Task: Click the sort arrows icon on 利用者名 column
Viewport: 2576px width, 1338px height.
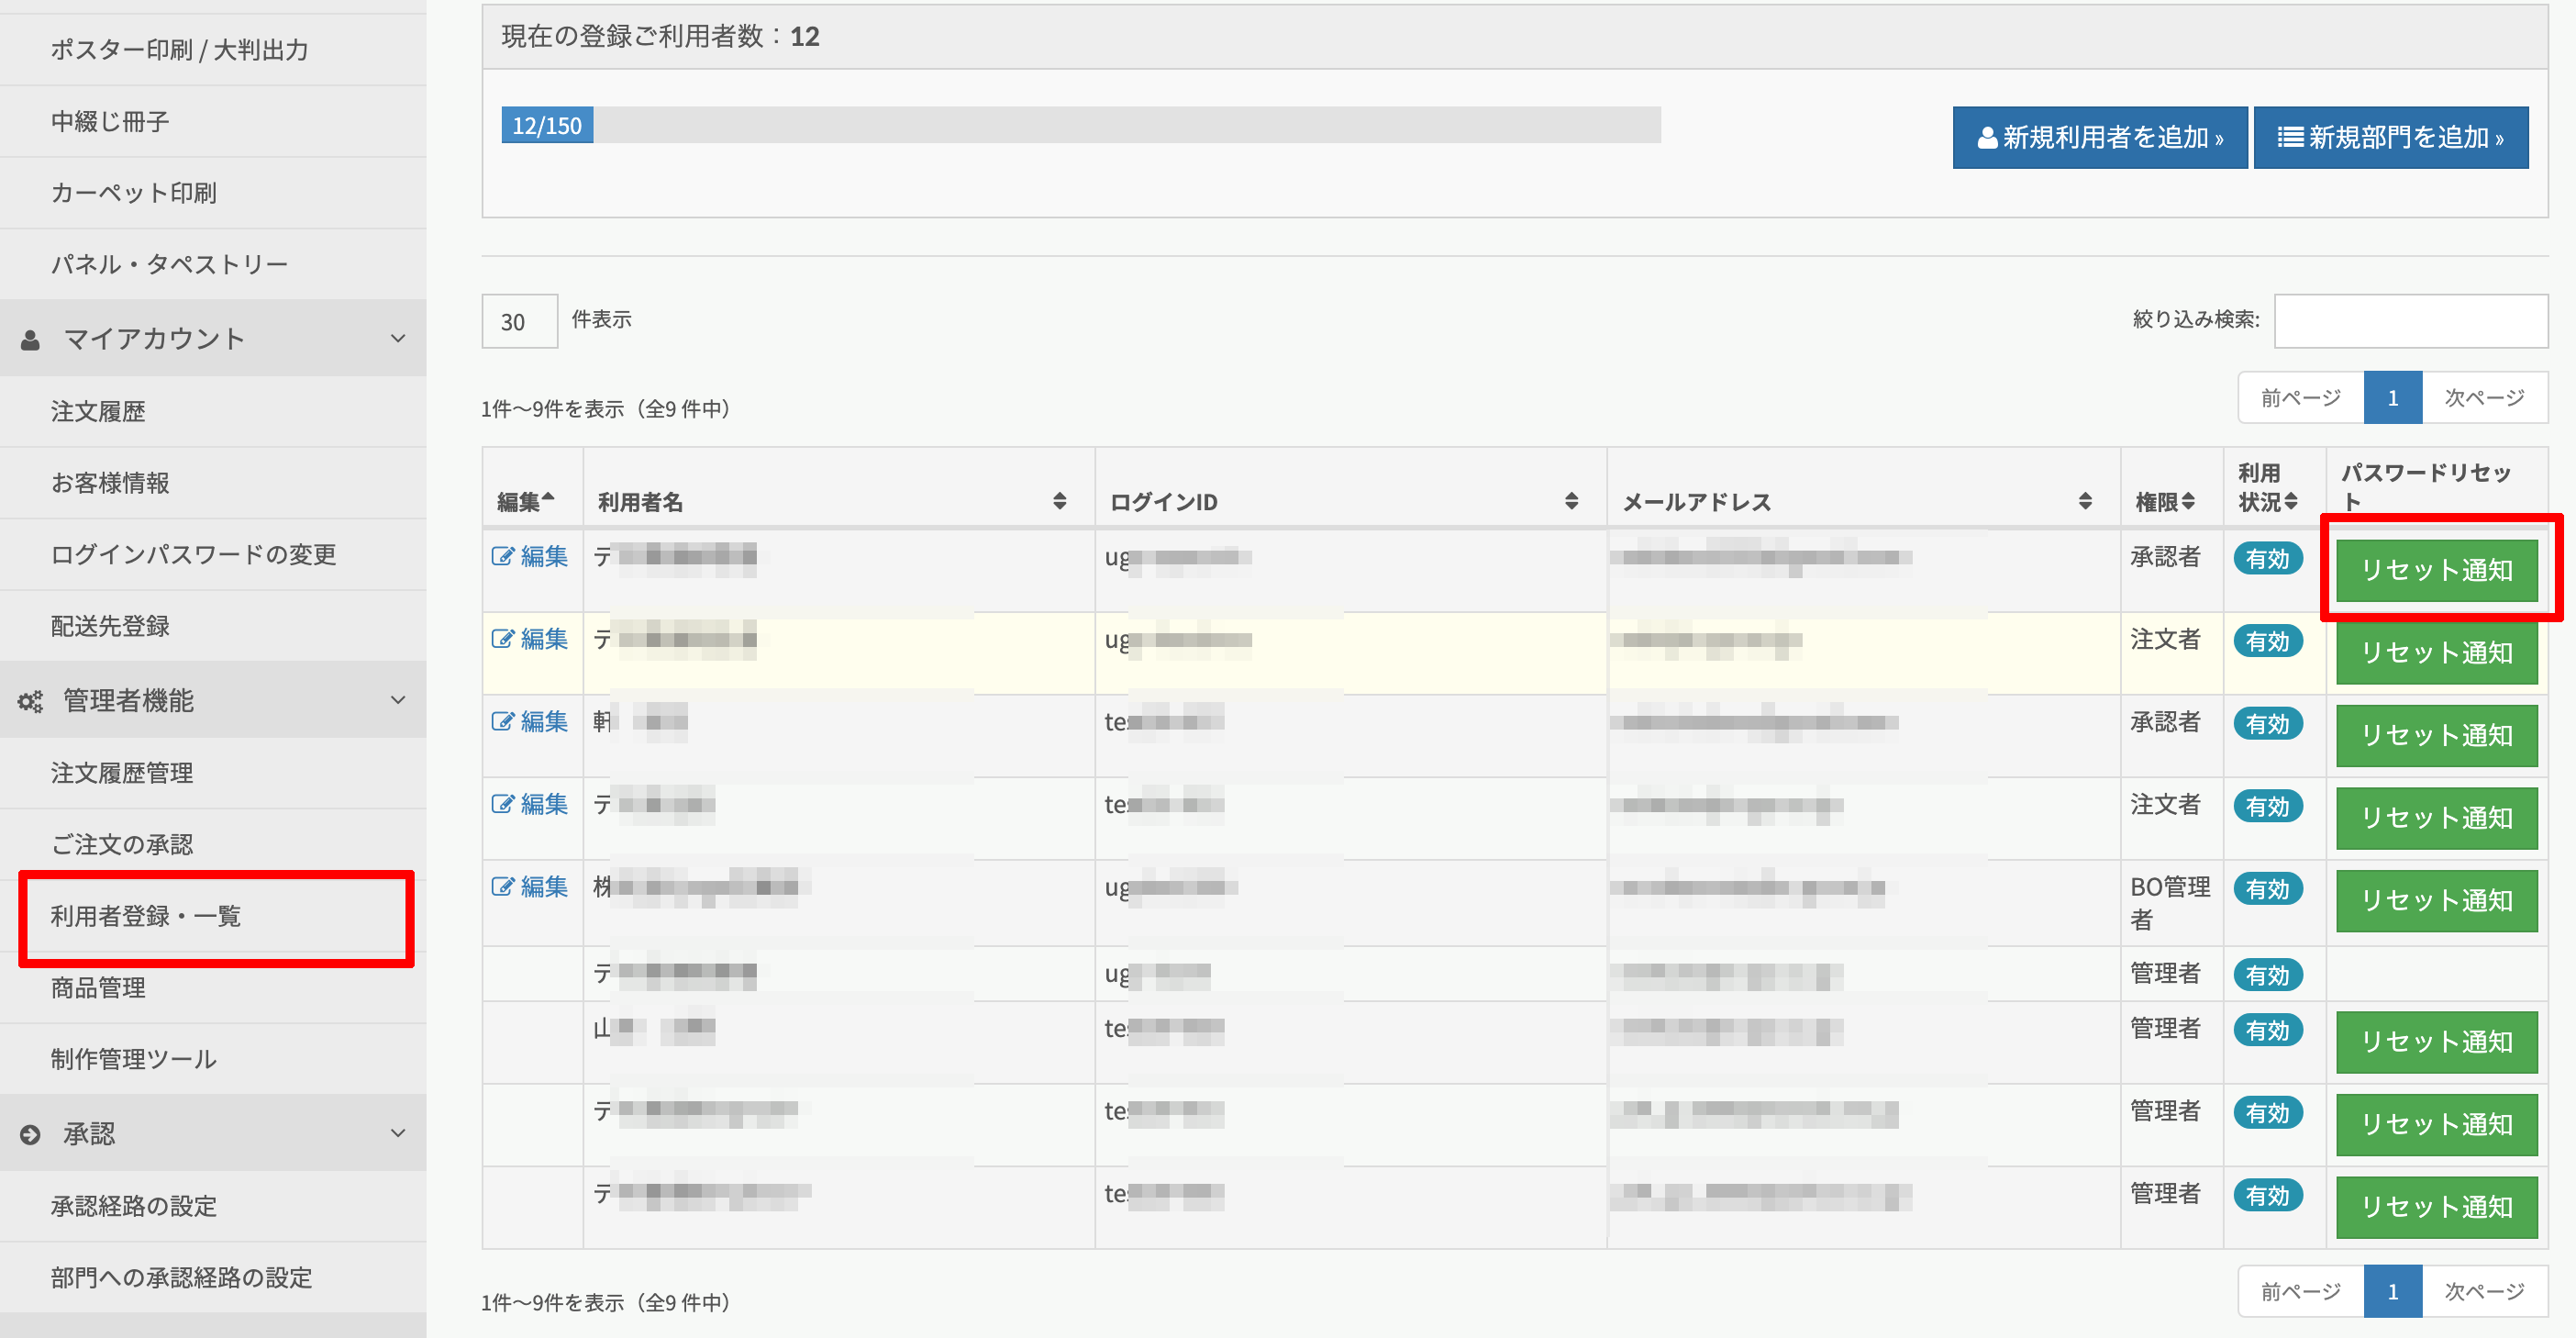Action: 1059,501
